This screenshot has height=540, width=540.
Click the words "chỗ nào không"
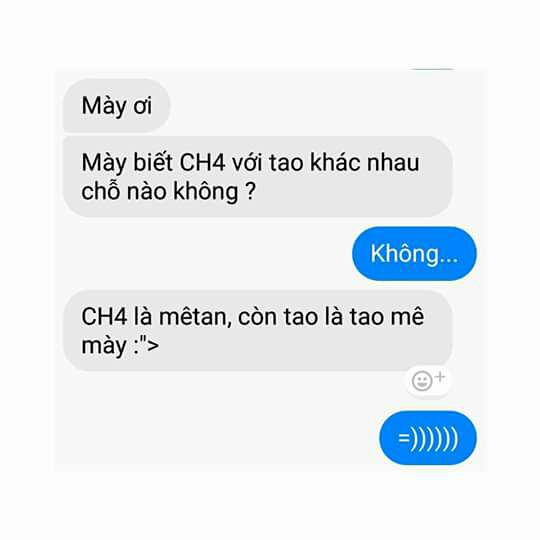(x=160, y=191)
